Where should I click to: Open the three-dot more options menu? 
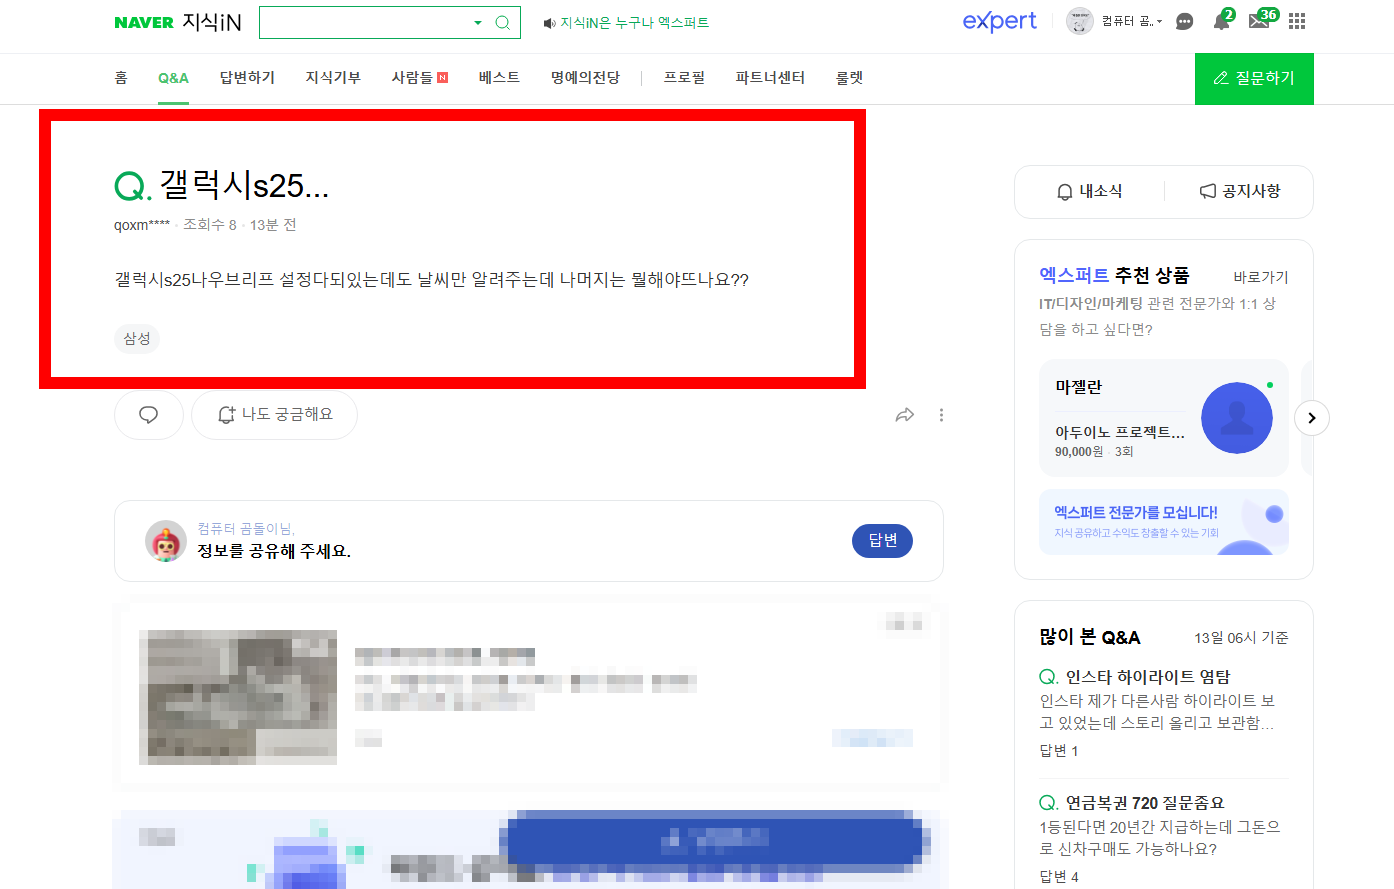(x=941, y=415)
